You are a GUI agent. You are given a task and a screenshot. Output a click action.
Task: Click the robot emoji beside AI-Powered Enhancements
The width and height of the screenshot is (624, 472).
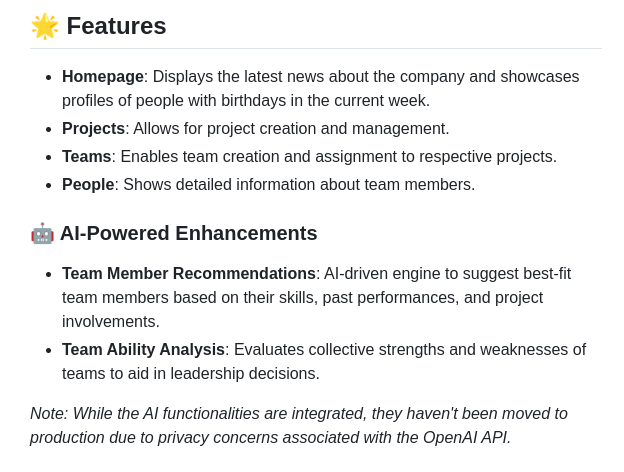pyautogui.click(x=42, y=233)
